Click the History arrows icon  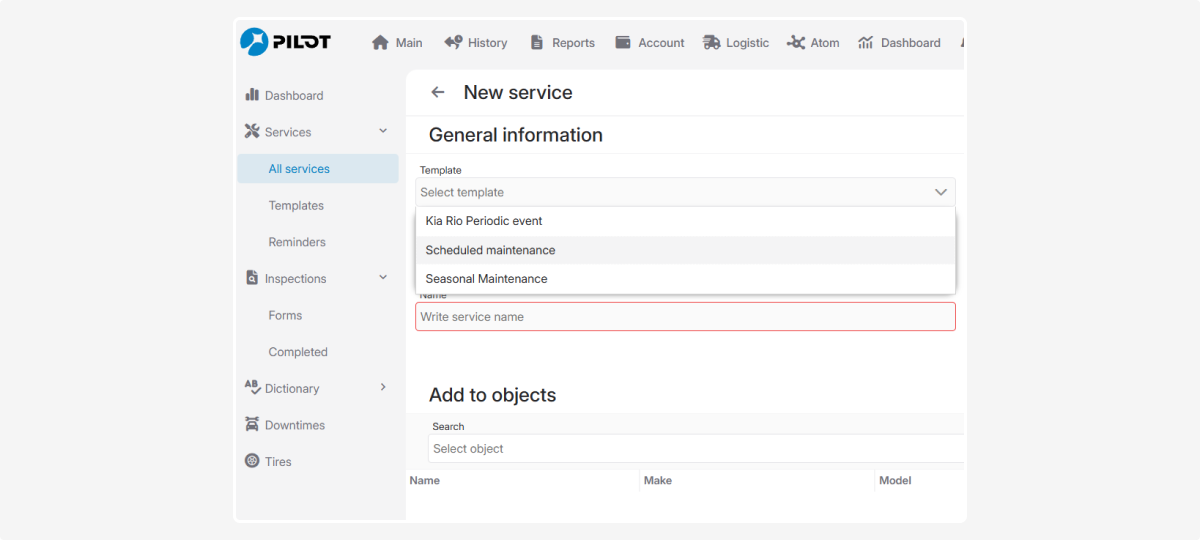pyautogui.click(x=453, y=43)
